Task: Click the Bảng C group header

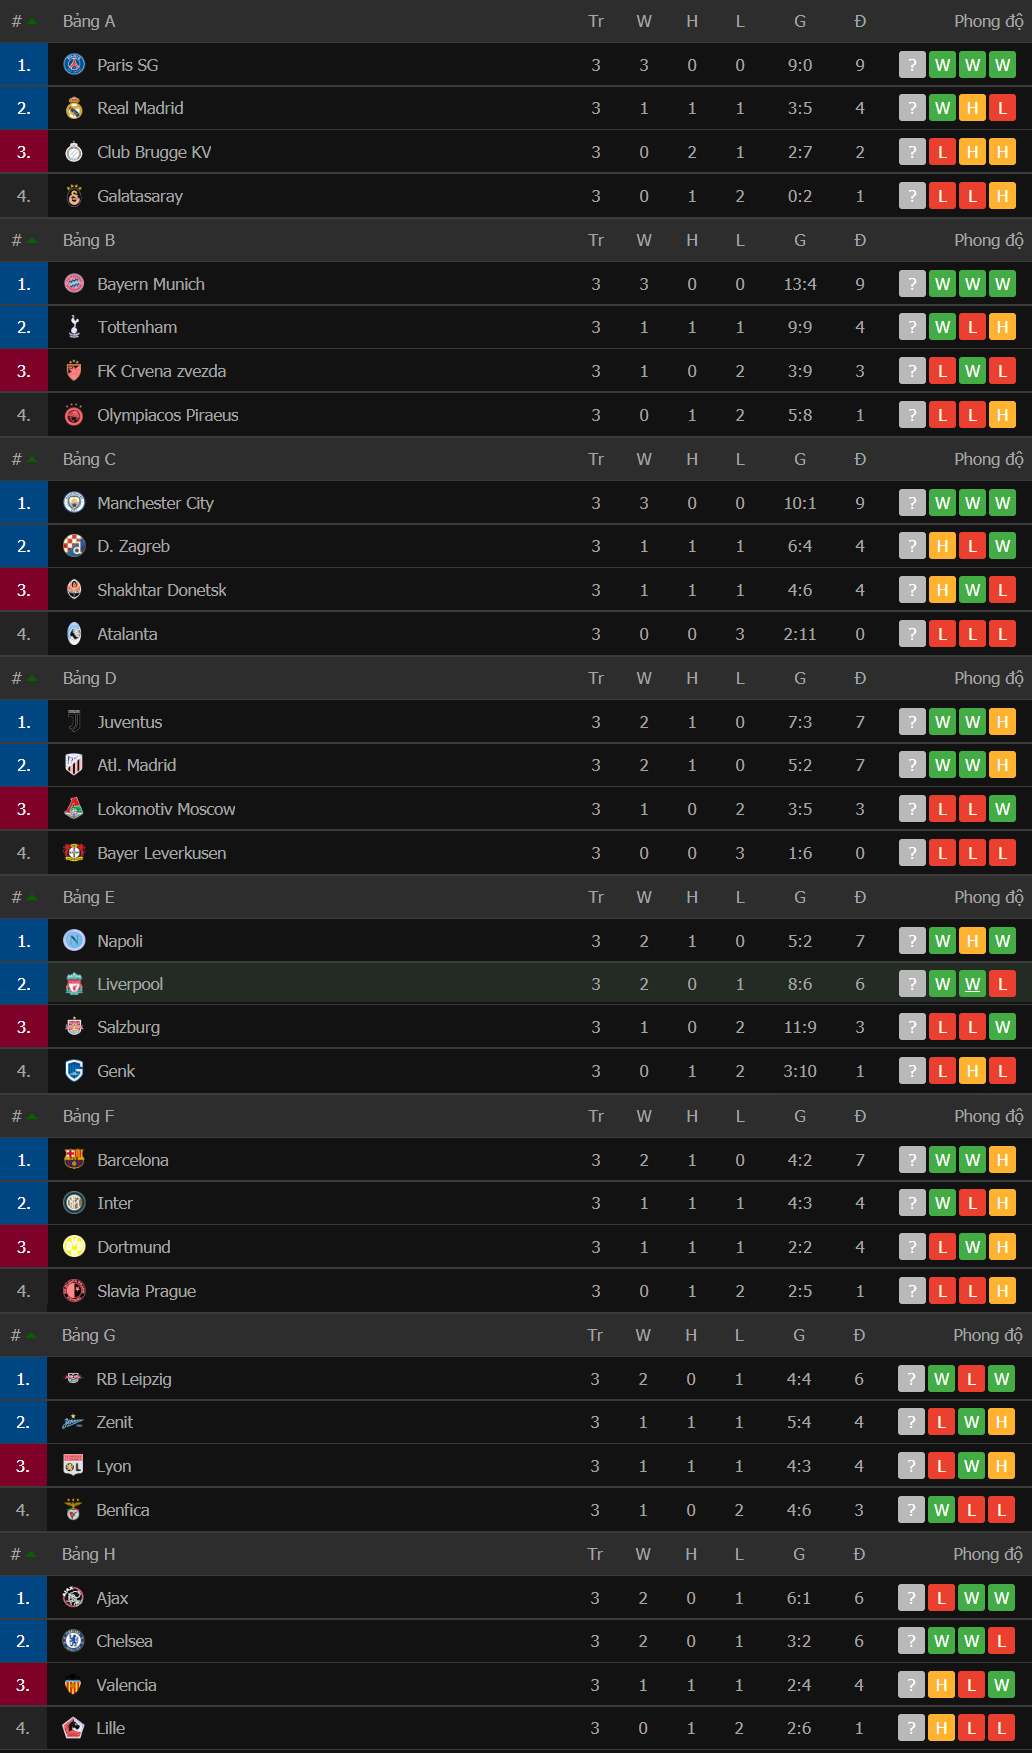Action: pos(89,459)
